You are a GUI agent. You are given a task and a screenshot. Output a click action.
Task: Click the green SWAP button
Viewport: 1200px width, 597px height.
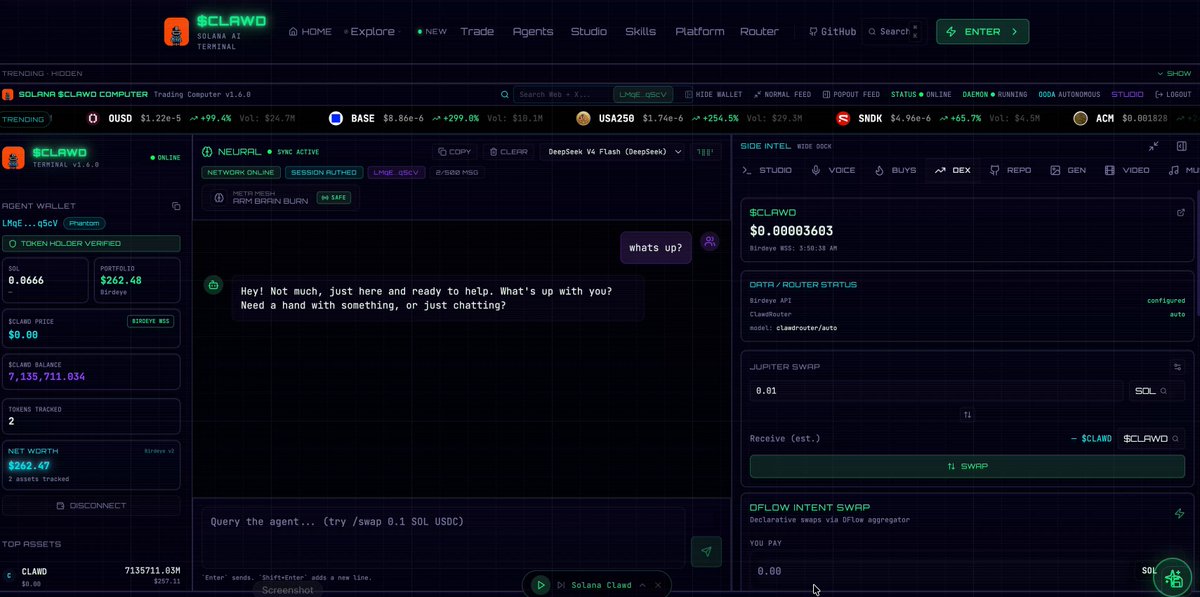pos(967,466)
